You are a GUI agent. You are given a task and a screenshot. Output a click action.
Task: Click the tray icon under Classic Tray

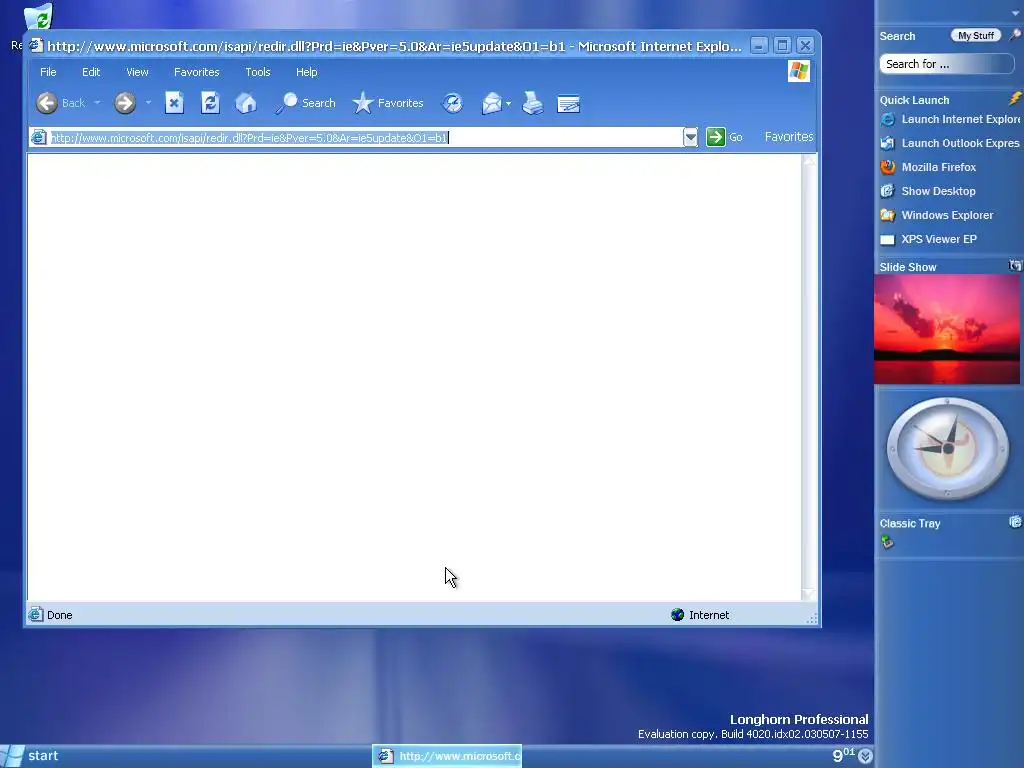(x=887, y=542)
